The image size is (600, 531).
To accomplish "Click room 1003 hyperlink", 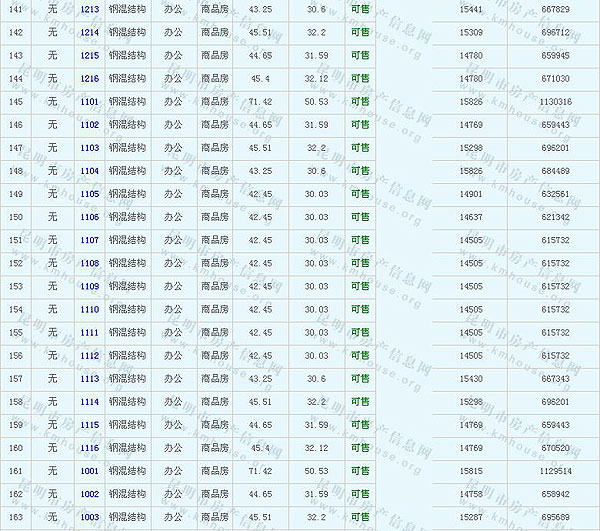I will tap(89, 517).
